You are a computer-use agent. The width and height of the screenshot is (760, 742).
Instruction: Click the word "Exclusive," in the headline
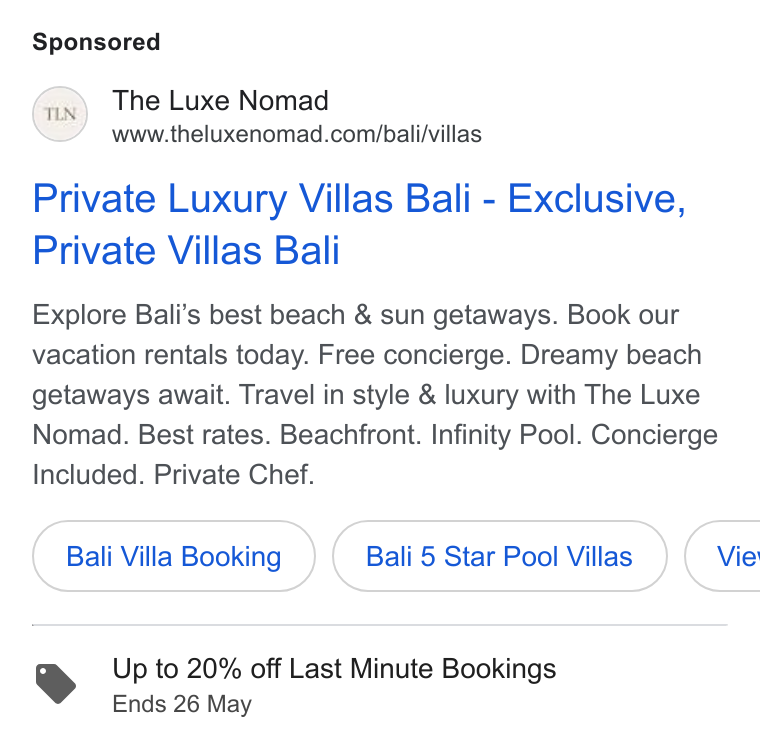597,199
